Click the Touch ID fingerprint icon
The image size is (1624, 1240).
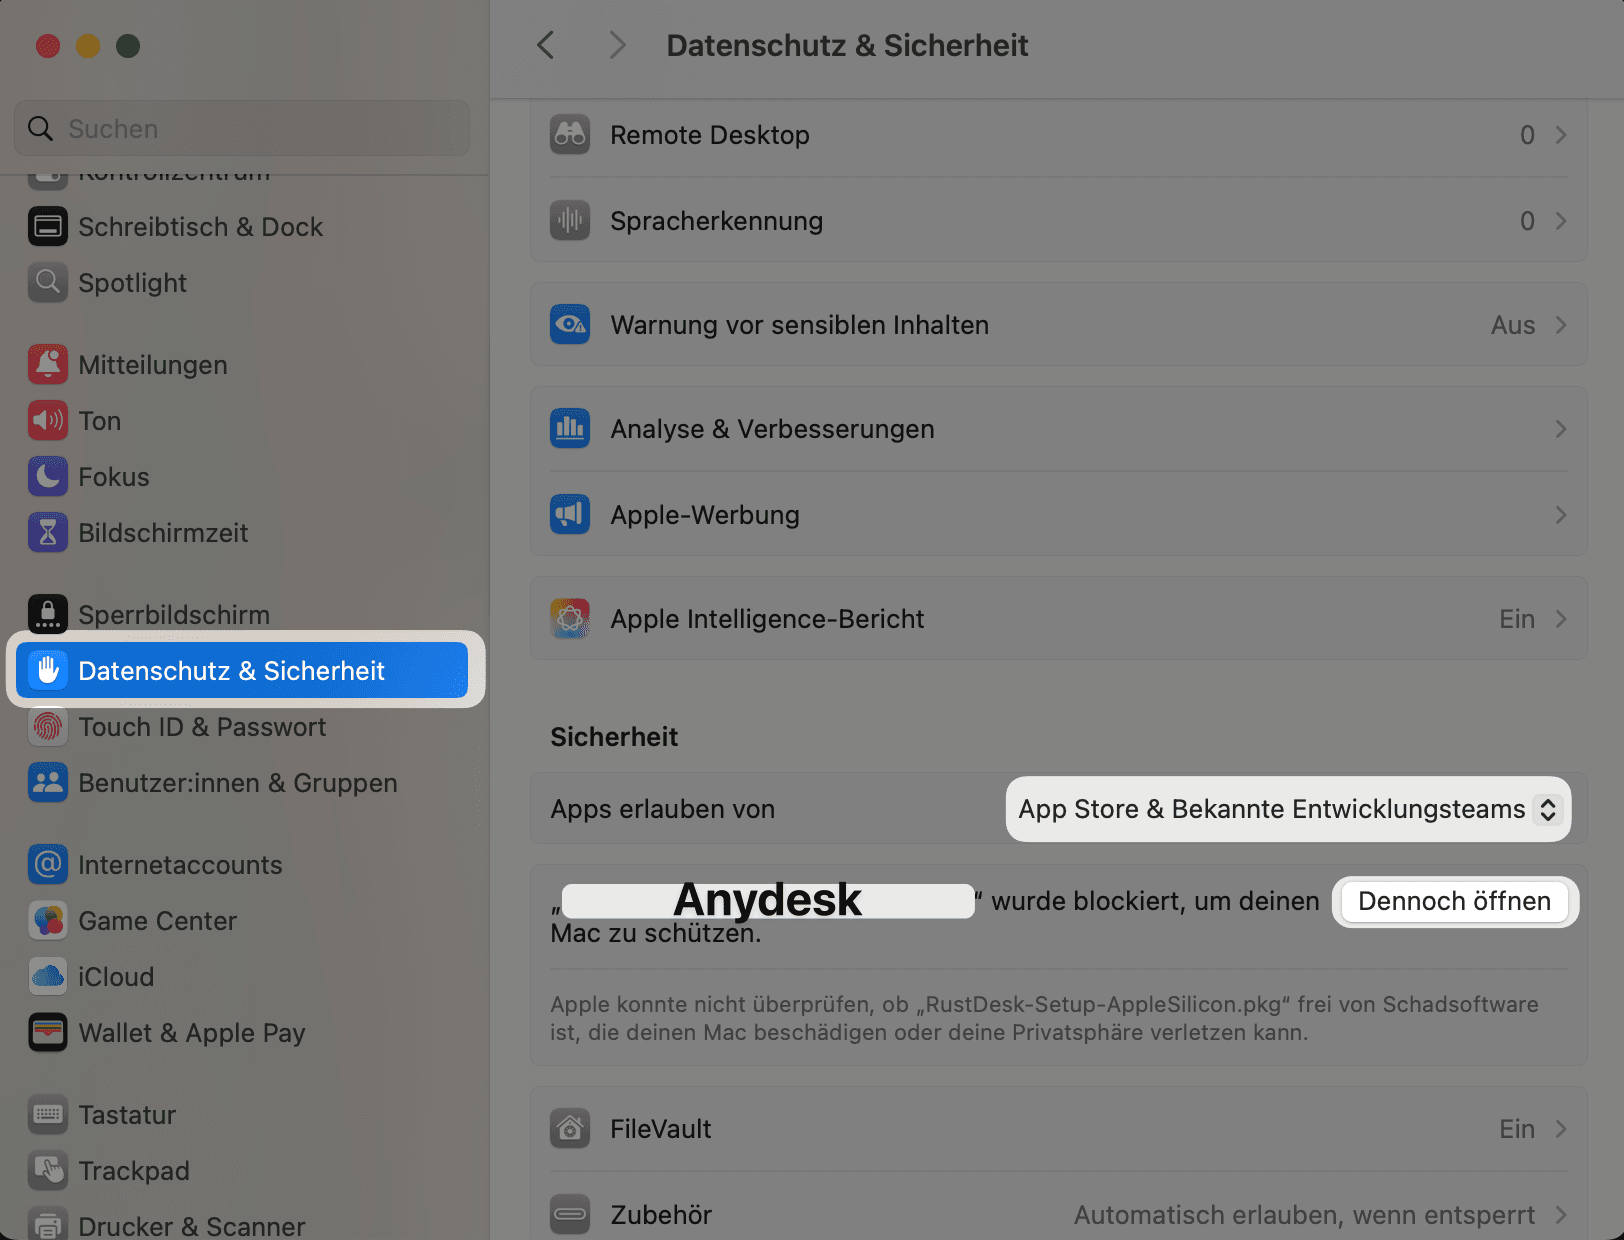48,727
